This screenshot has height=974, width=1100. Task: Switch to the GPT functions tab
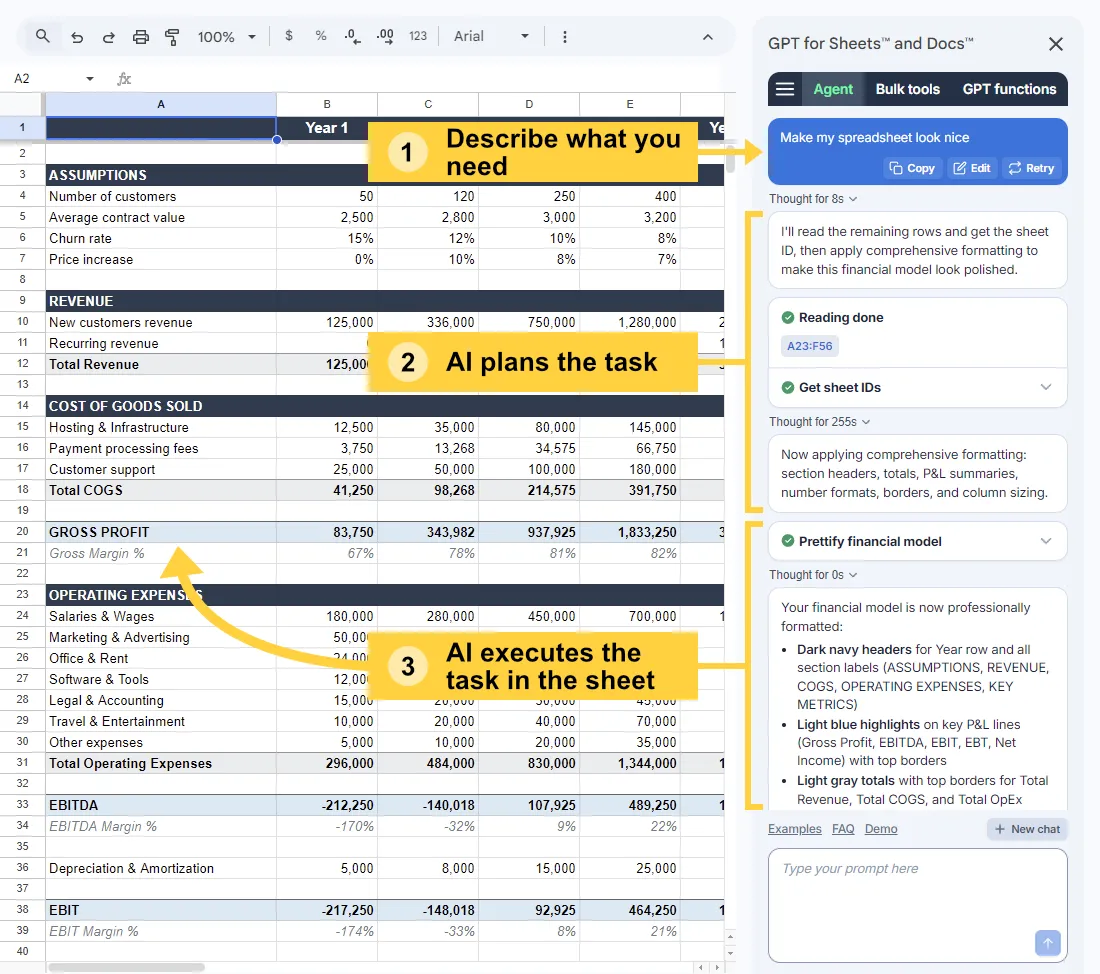tap(1009, 89)
